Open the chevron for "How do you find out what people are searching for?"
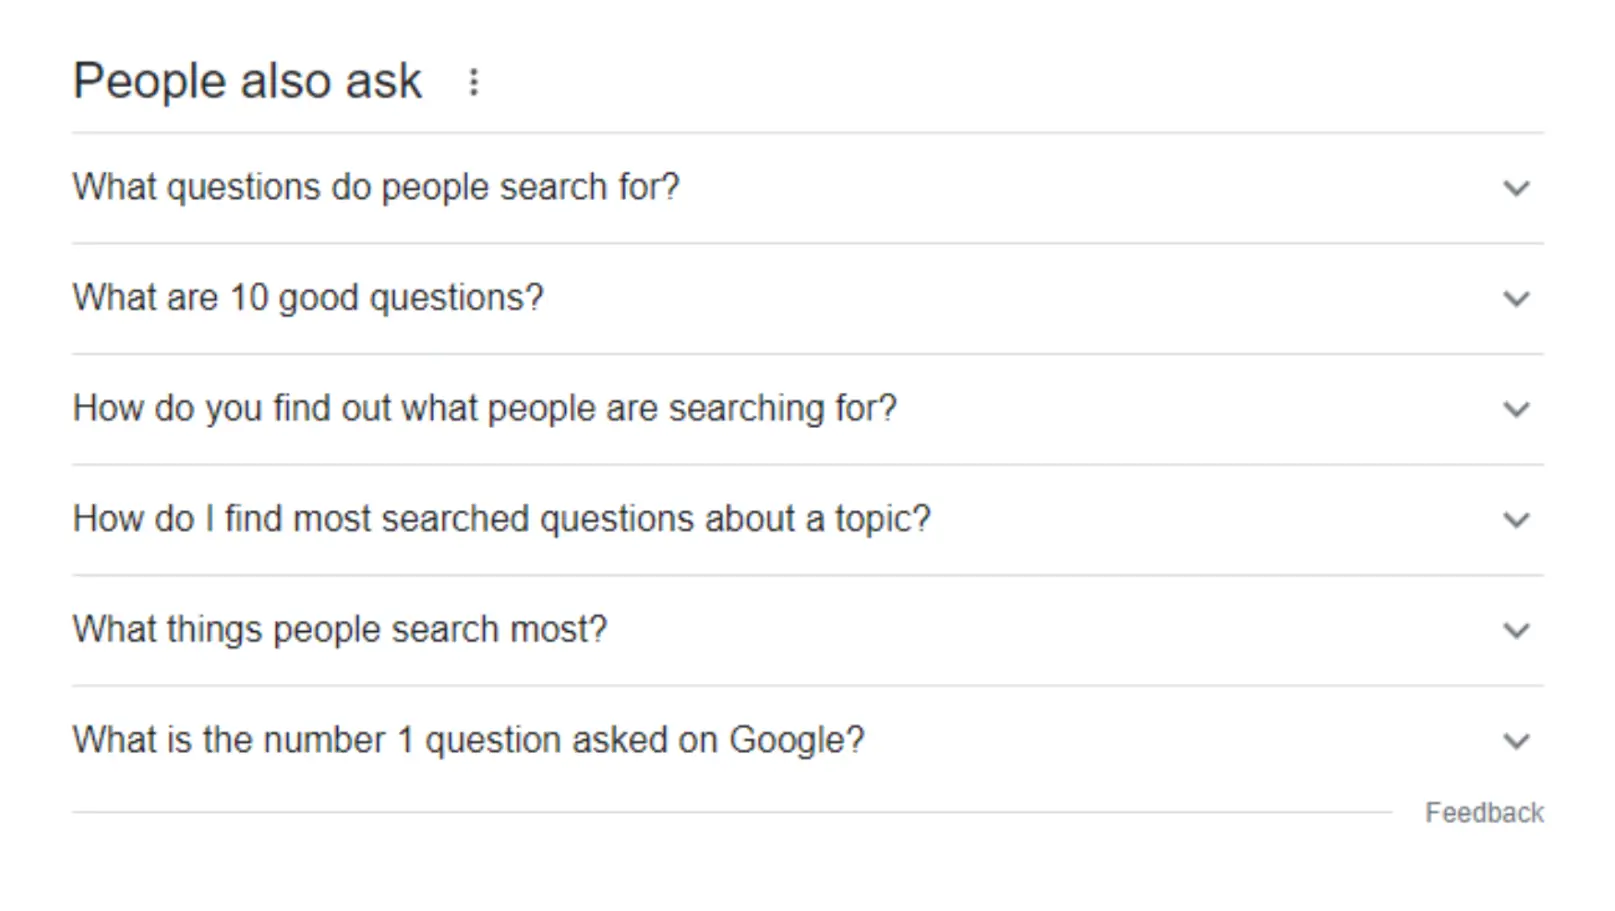This screenshot has height=911, width=1615. [1516, 408]
